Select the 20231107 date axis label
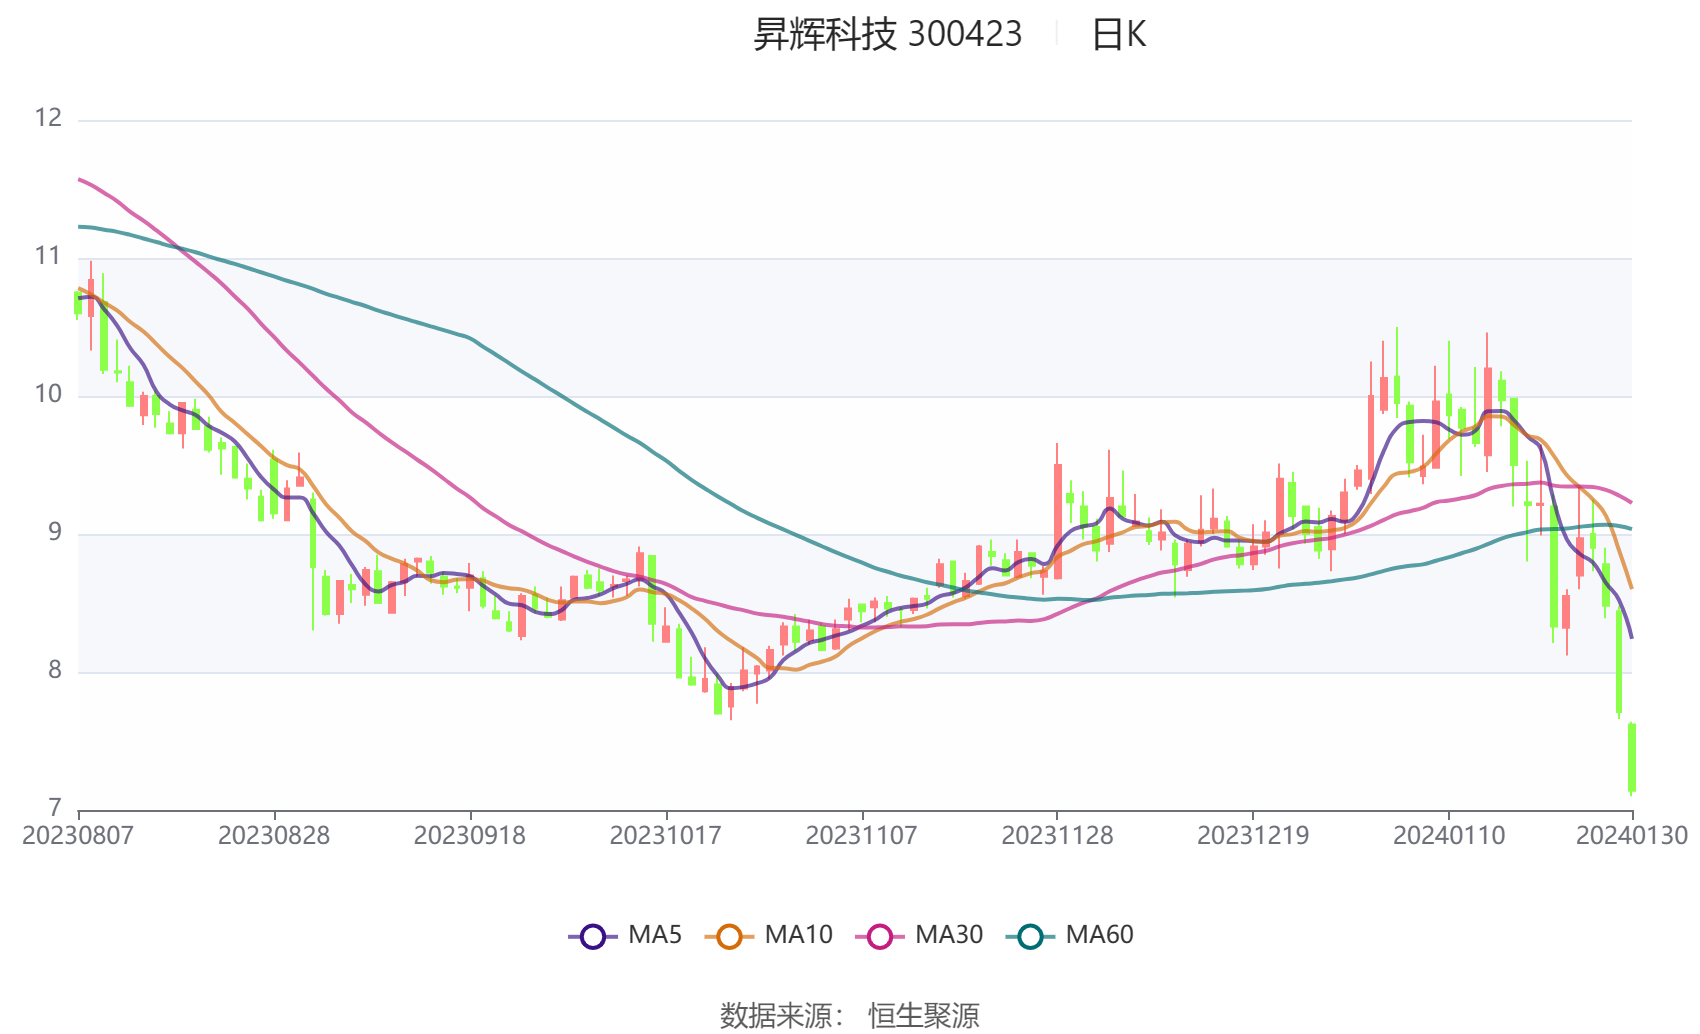 [x=861, y=835]
